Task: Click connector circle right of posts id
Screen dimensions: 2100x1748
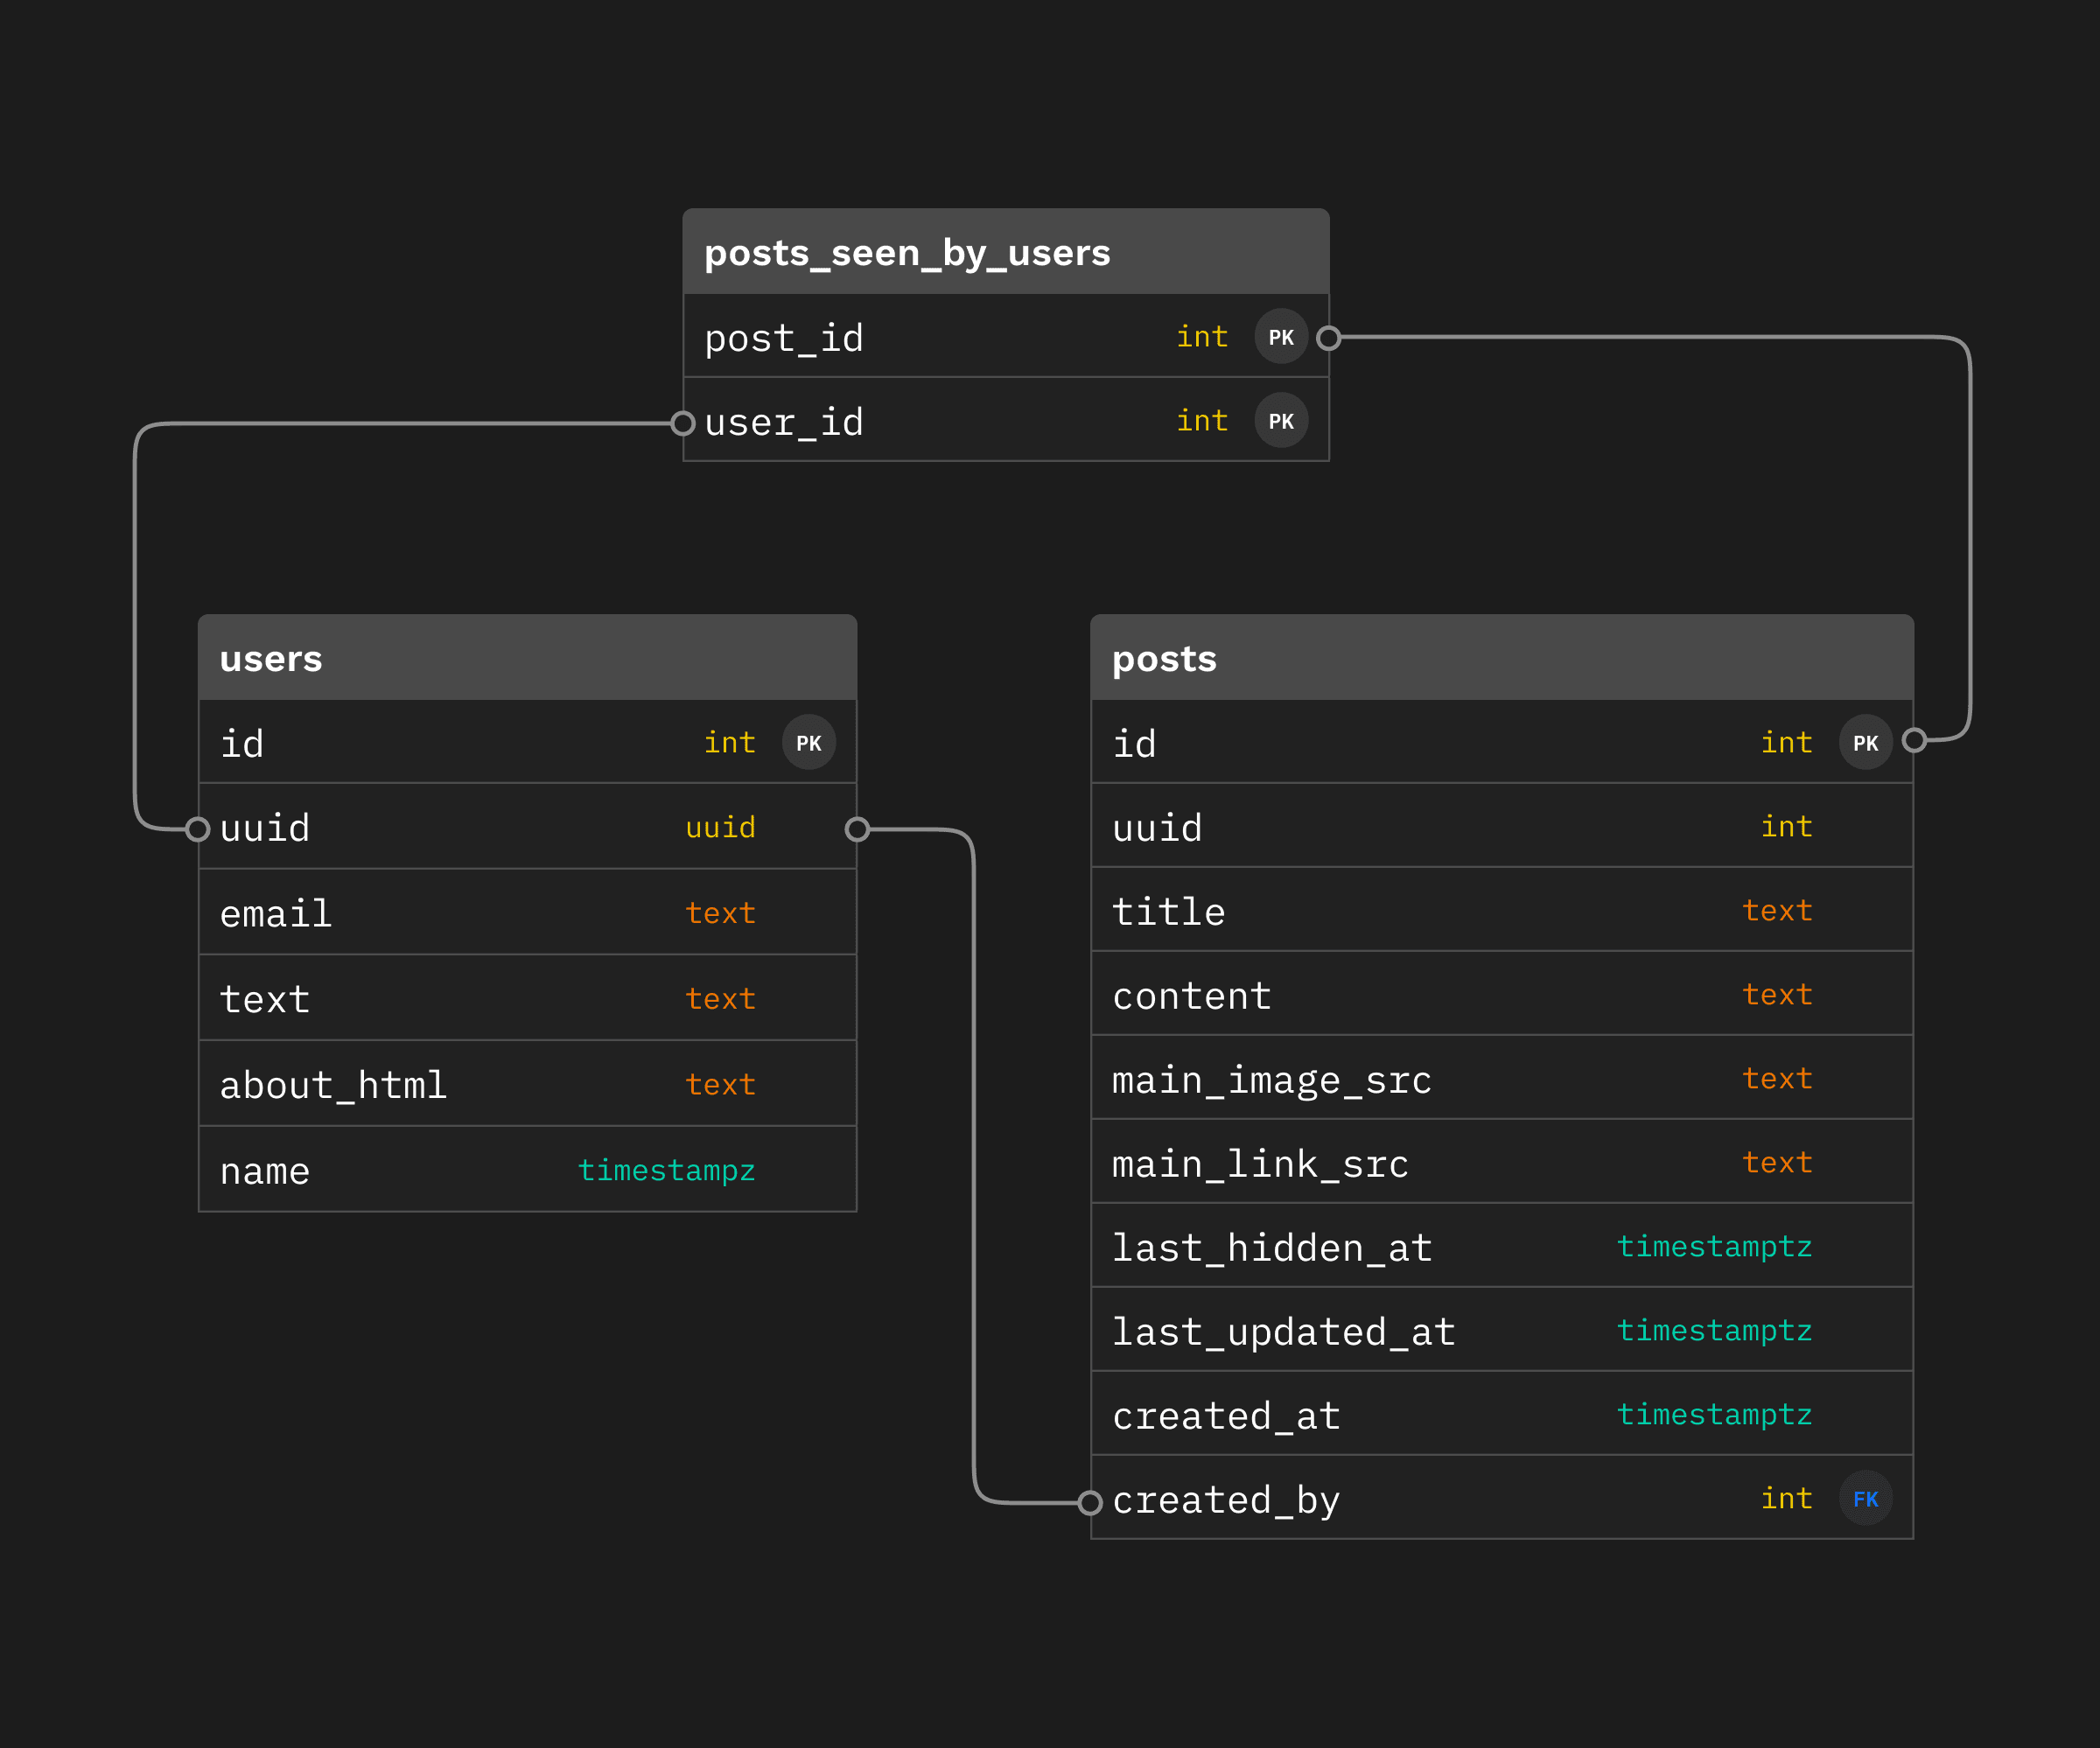Action: [x=1914, y=740]
